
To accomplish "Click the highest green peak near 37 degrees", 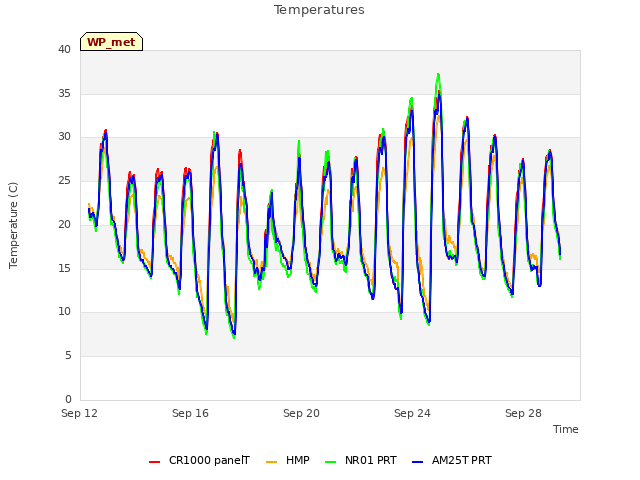I will click(x=438, y=75).
